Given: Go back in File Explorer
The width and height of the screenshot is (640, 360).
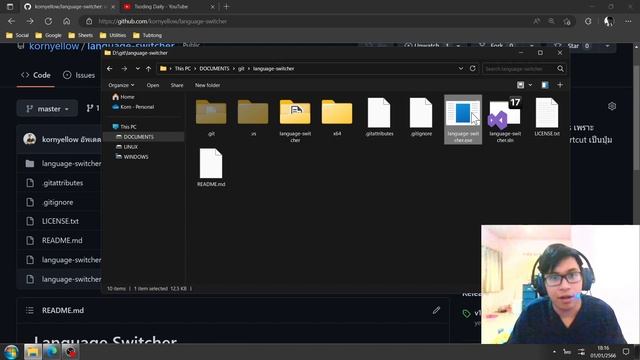Looking at the screenshot, I should 109,69.
